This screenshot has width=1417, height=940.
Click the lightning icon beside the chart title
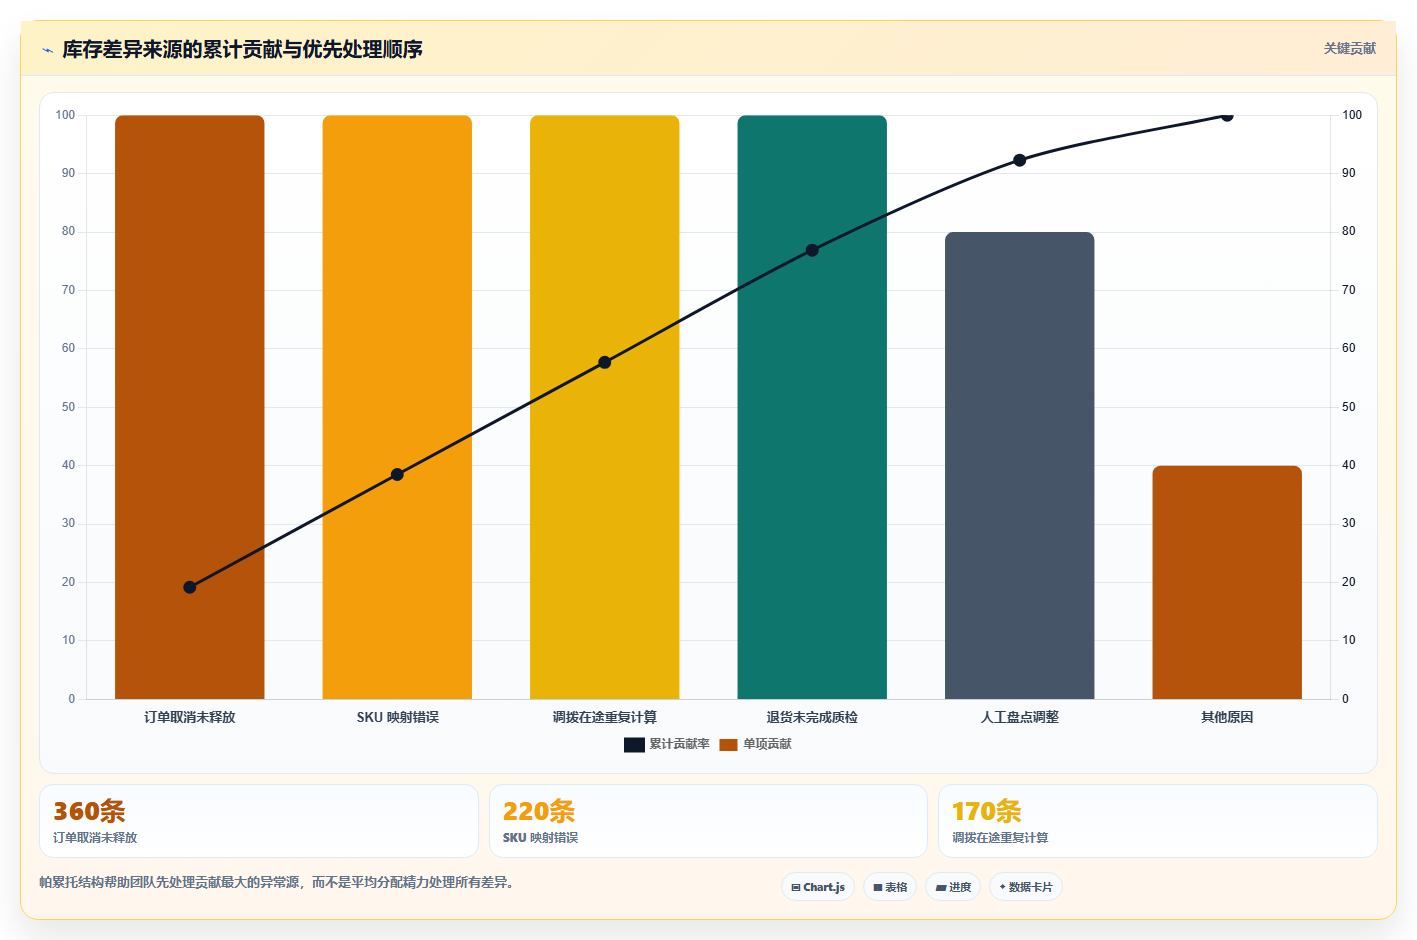click(x=47, y=50)
